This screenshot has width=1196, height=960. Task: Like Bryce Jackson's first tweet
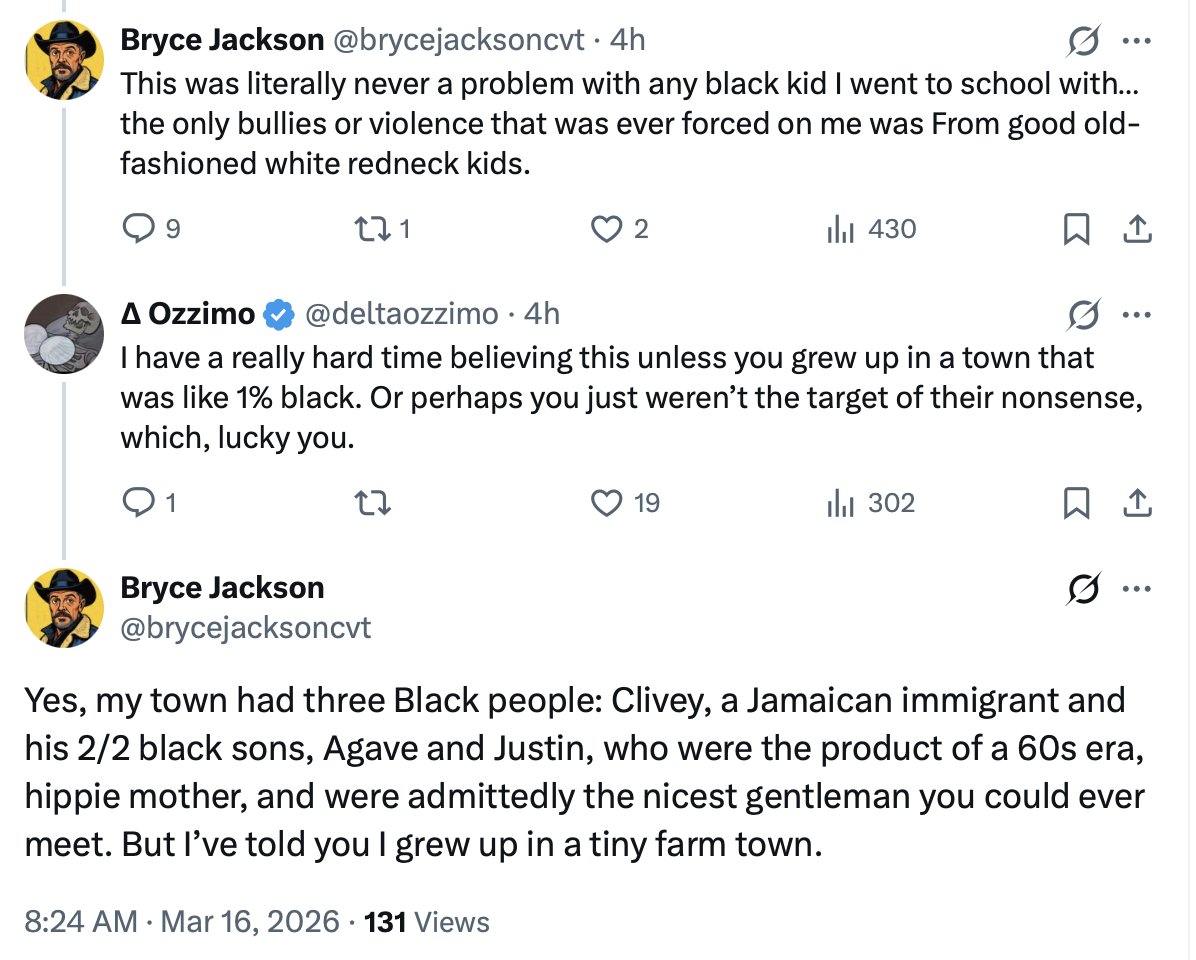606,230
